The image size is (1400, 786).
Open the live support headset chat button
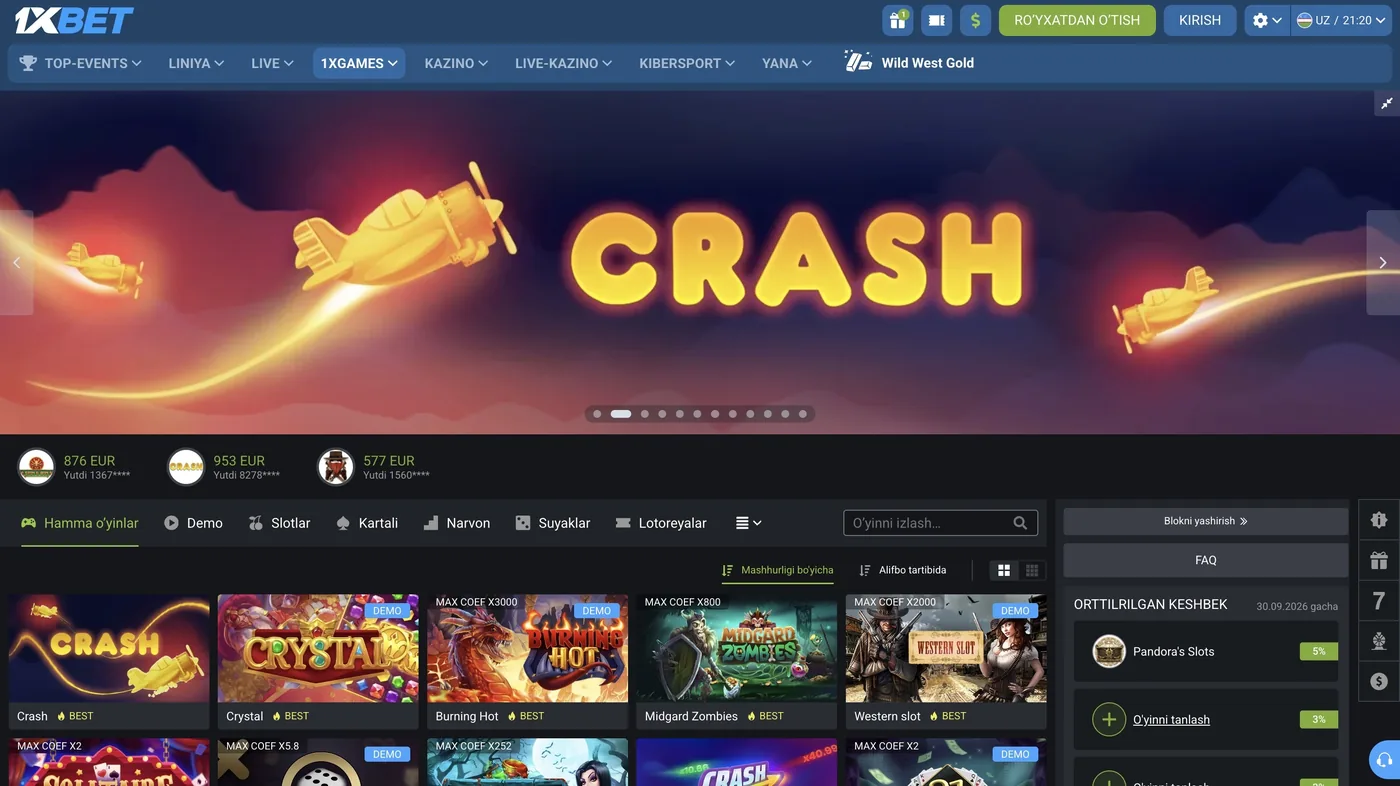tap(1384, 759)
